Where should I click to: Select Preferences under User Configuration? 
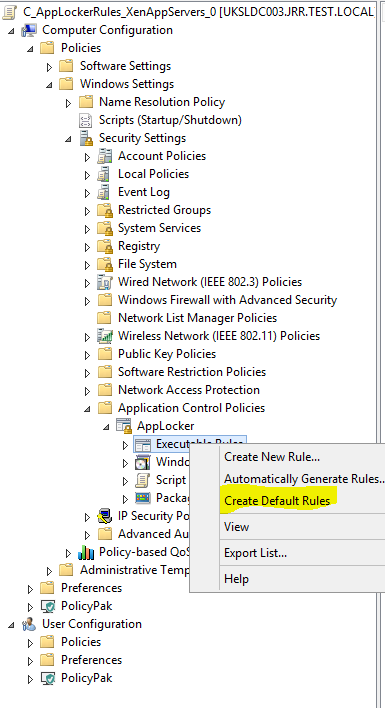pyautogui.click(x=92, y=660)
